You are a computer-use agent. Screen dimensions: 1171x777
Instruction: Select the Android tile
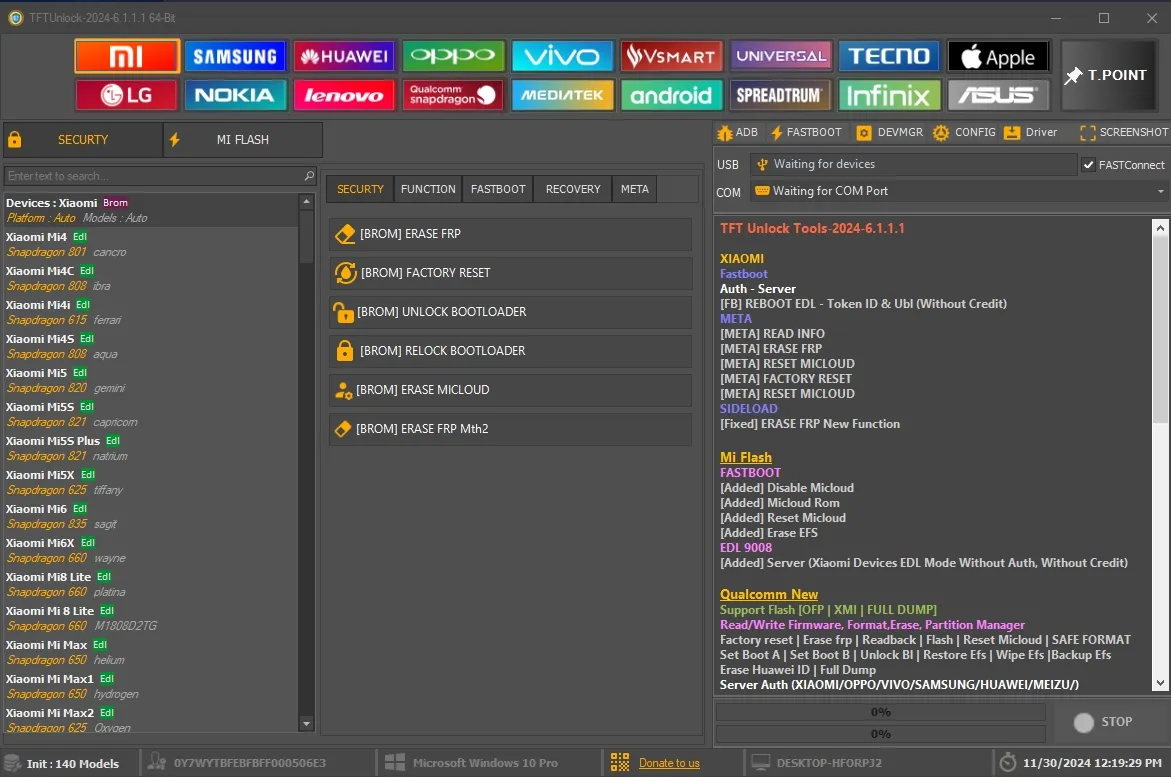671,95
